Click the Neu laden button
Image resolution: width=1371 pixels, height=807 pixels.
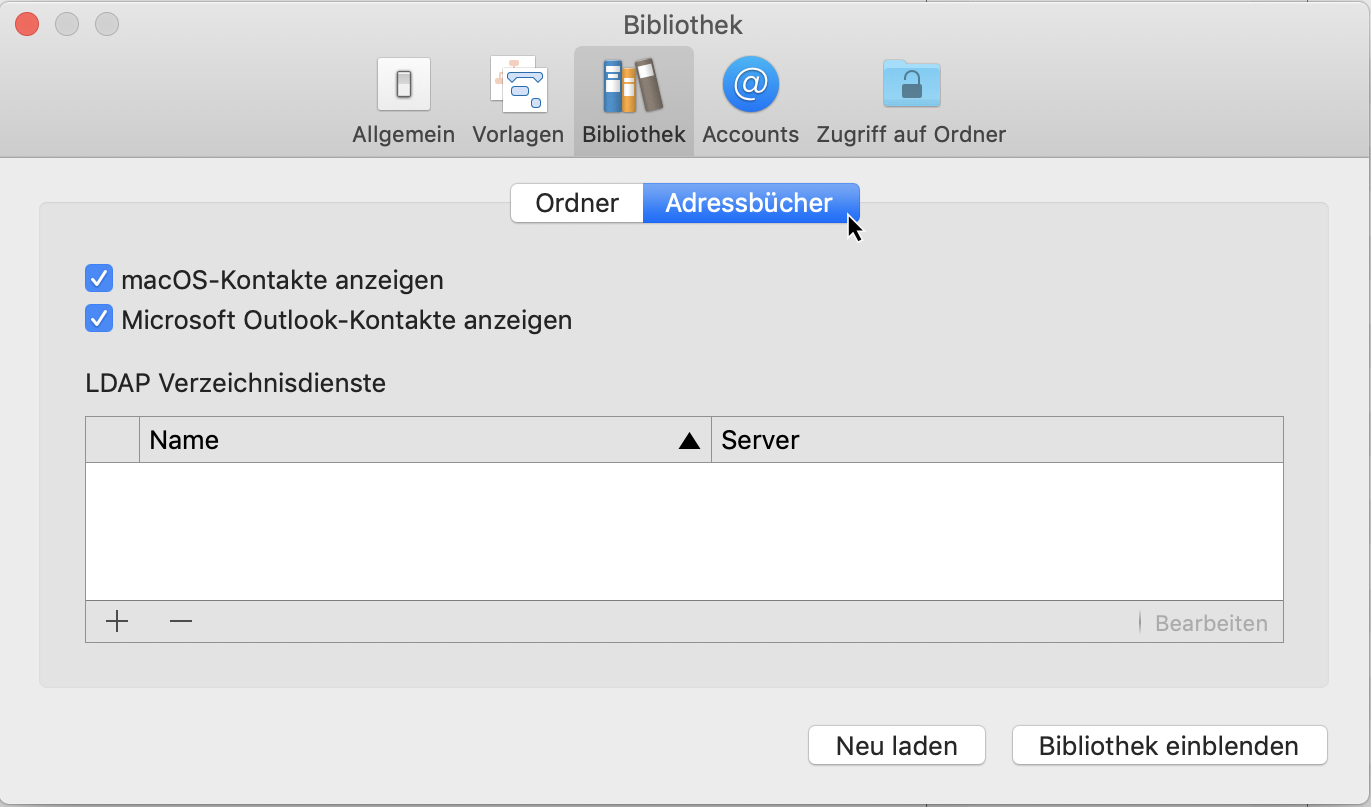point(895,745)
